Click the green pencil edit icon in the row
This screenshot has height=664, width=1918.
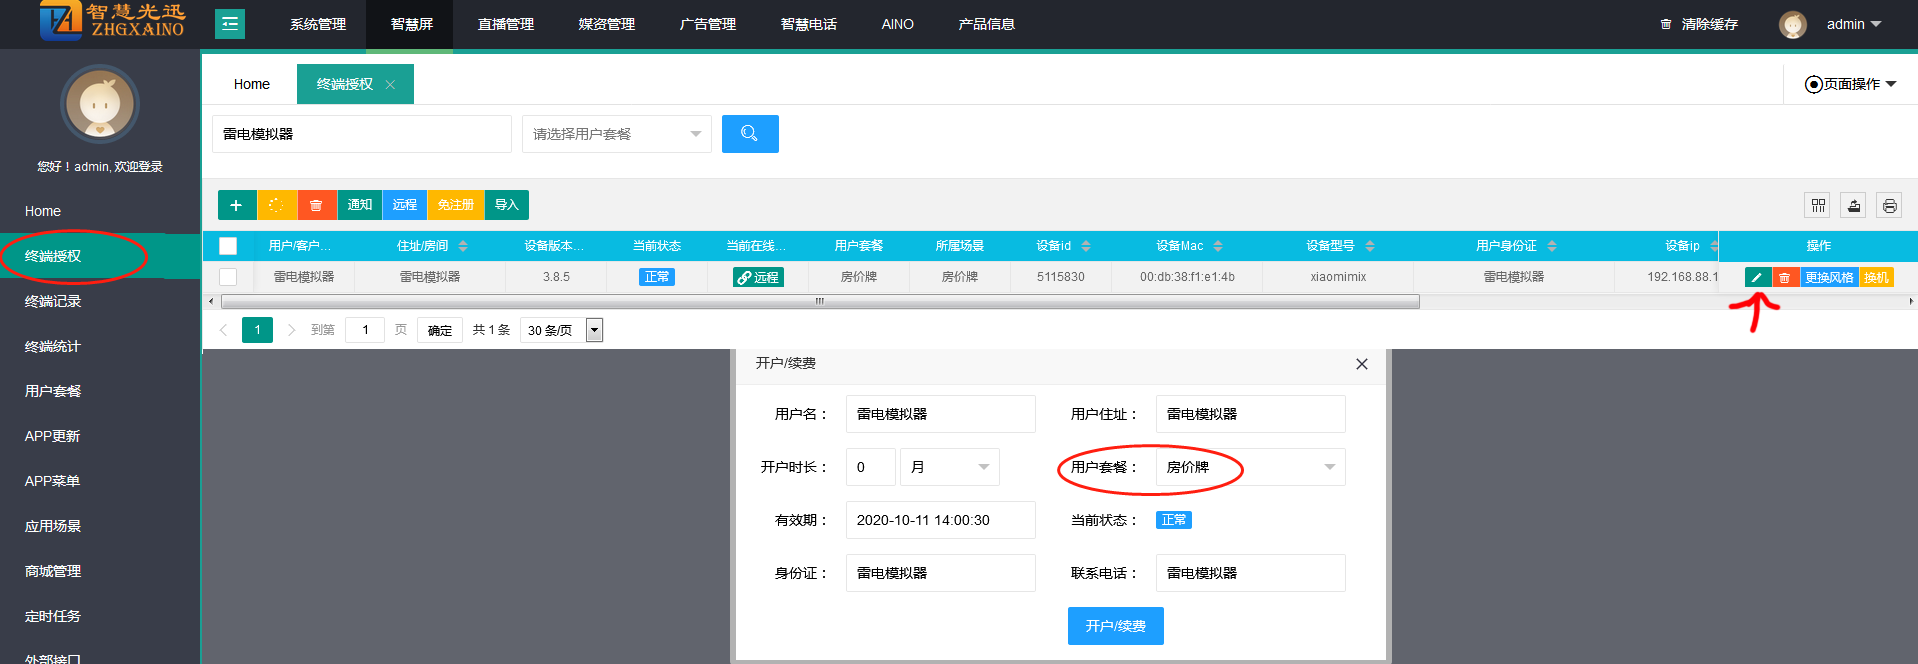point(1757,277)
